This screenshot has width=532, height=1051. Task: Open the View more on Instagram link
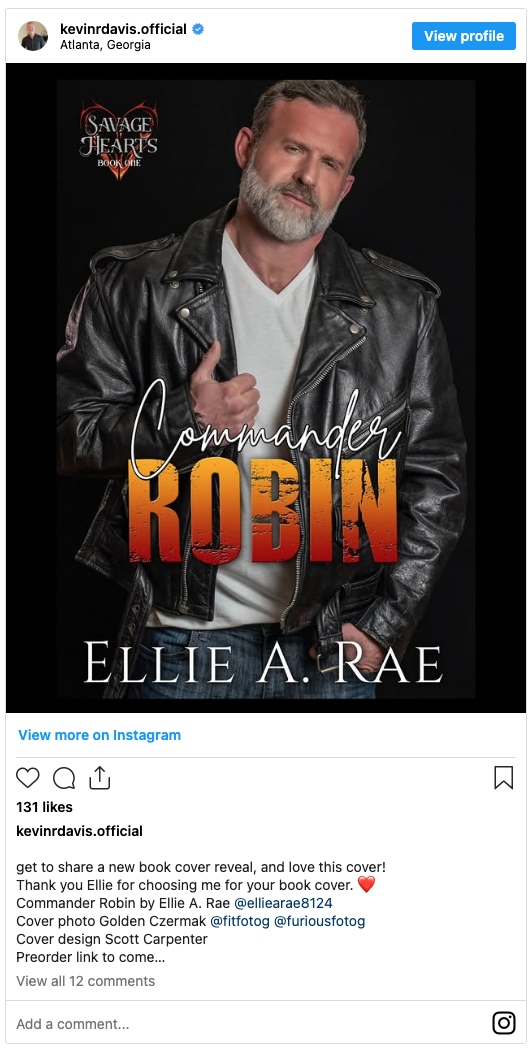(x=99, y=735)
